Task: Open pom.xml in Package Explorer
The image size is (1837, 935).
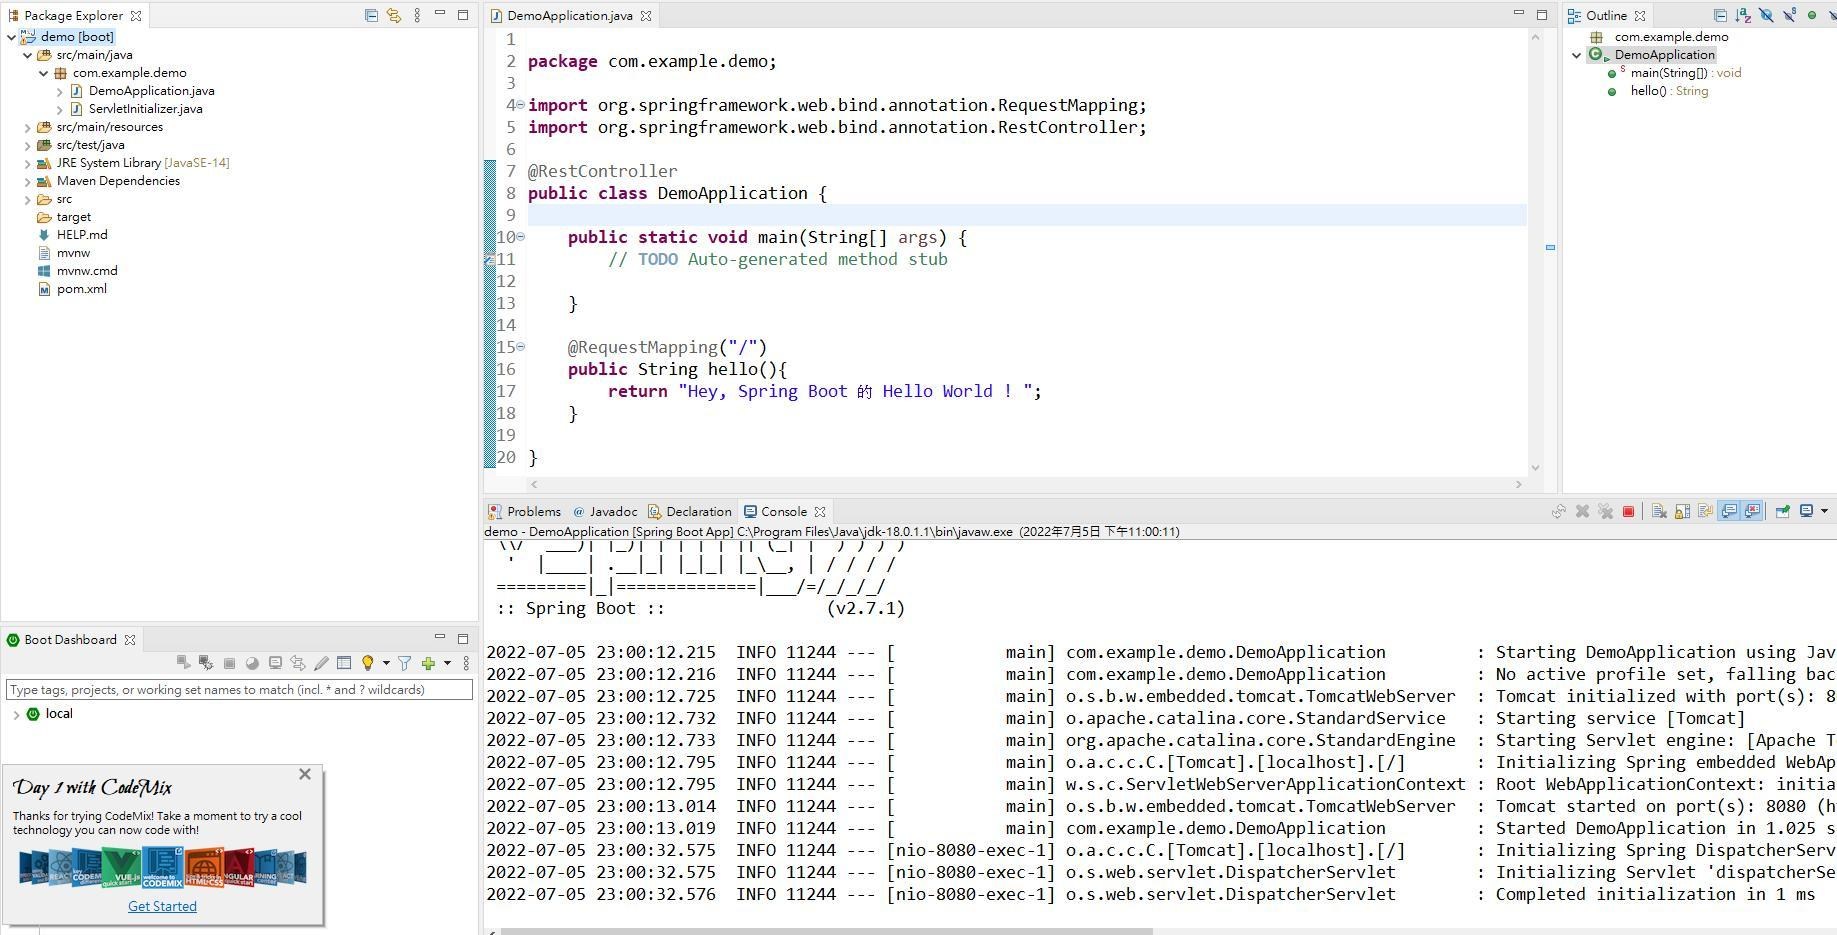Action: coord(81,289)
